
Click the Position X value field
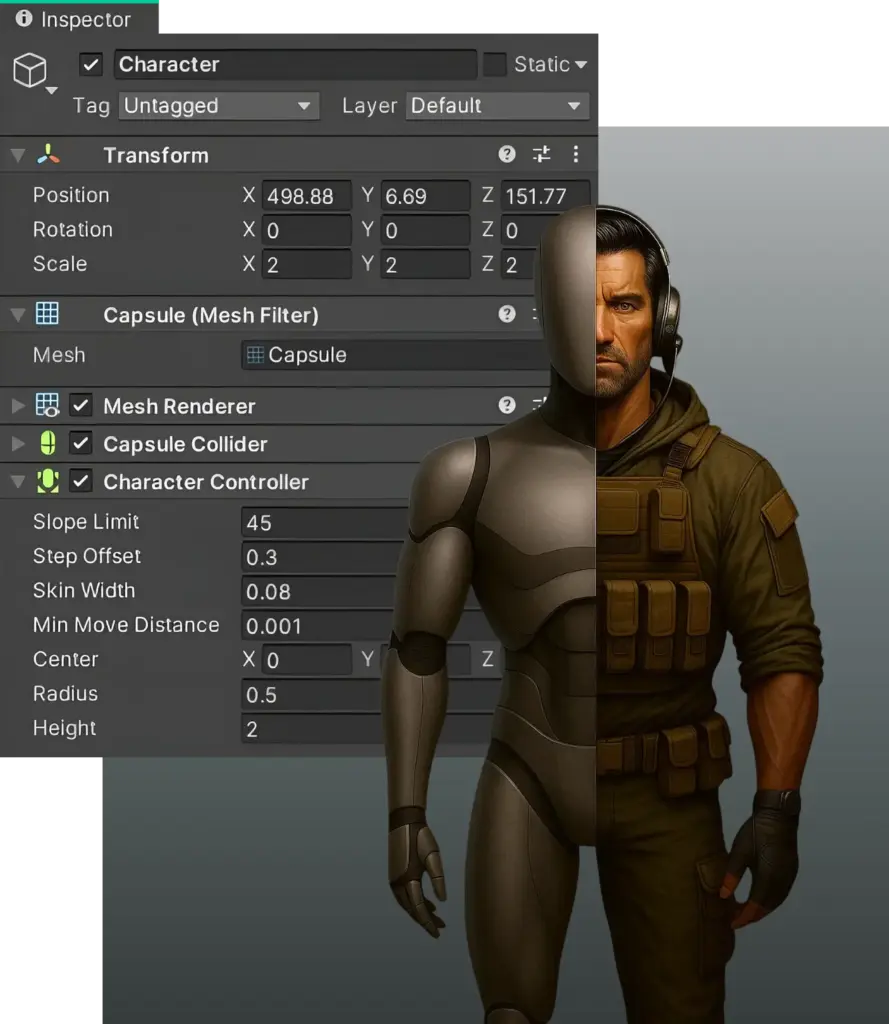click(305, 196)
